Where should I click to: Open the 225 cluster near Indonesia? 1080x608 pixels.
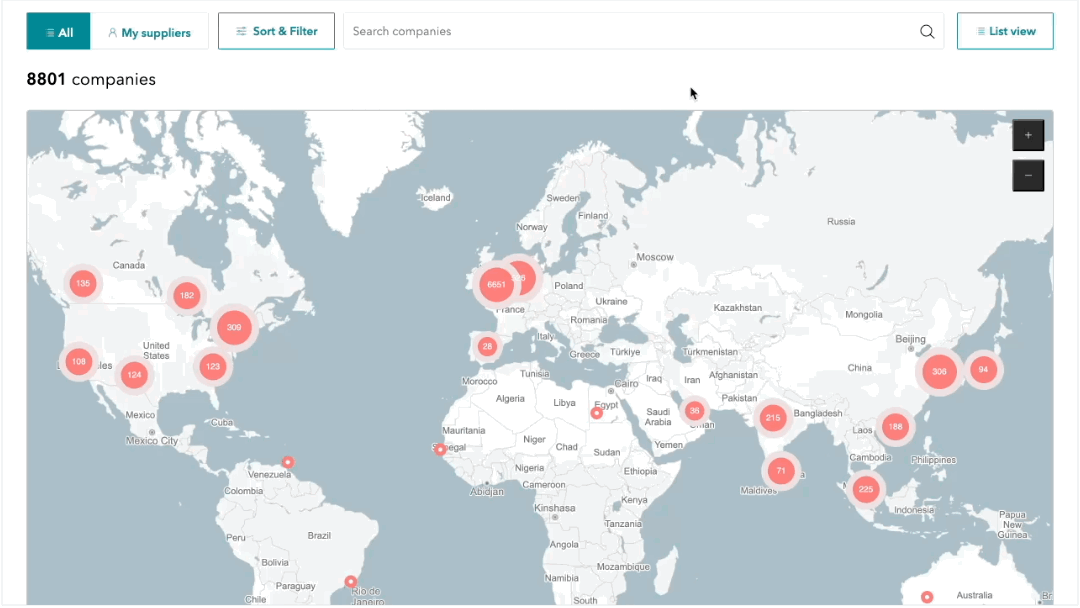(866, 490)
